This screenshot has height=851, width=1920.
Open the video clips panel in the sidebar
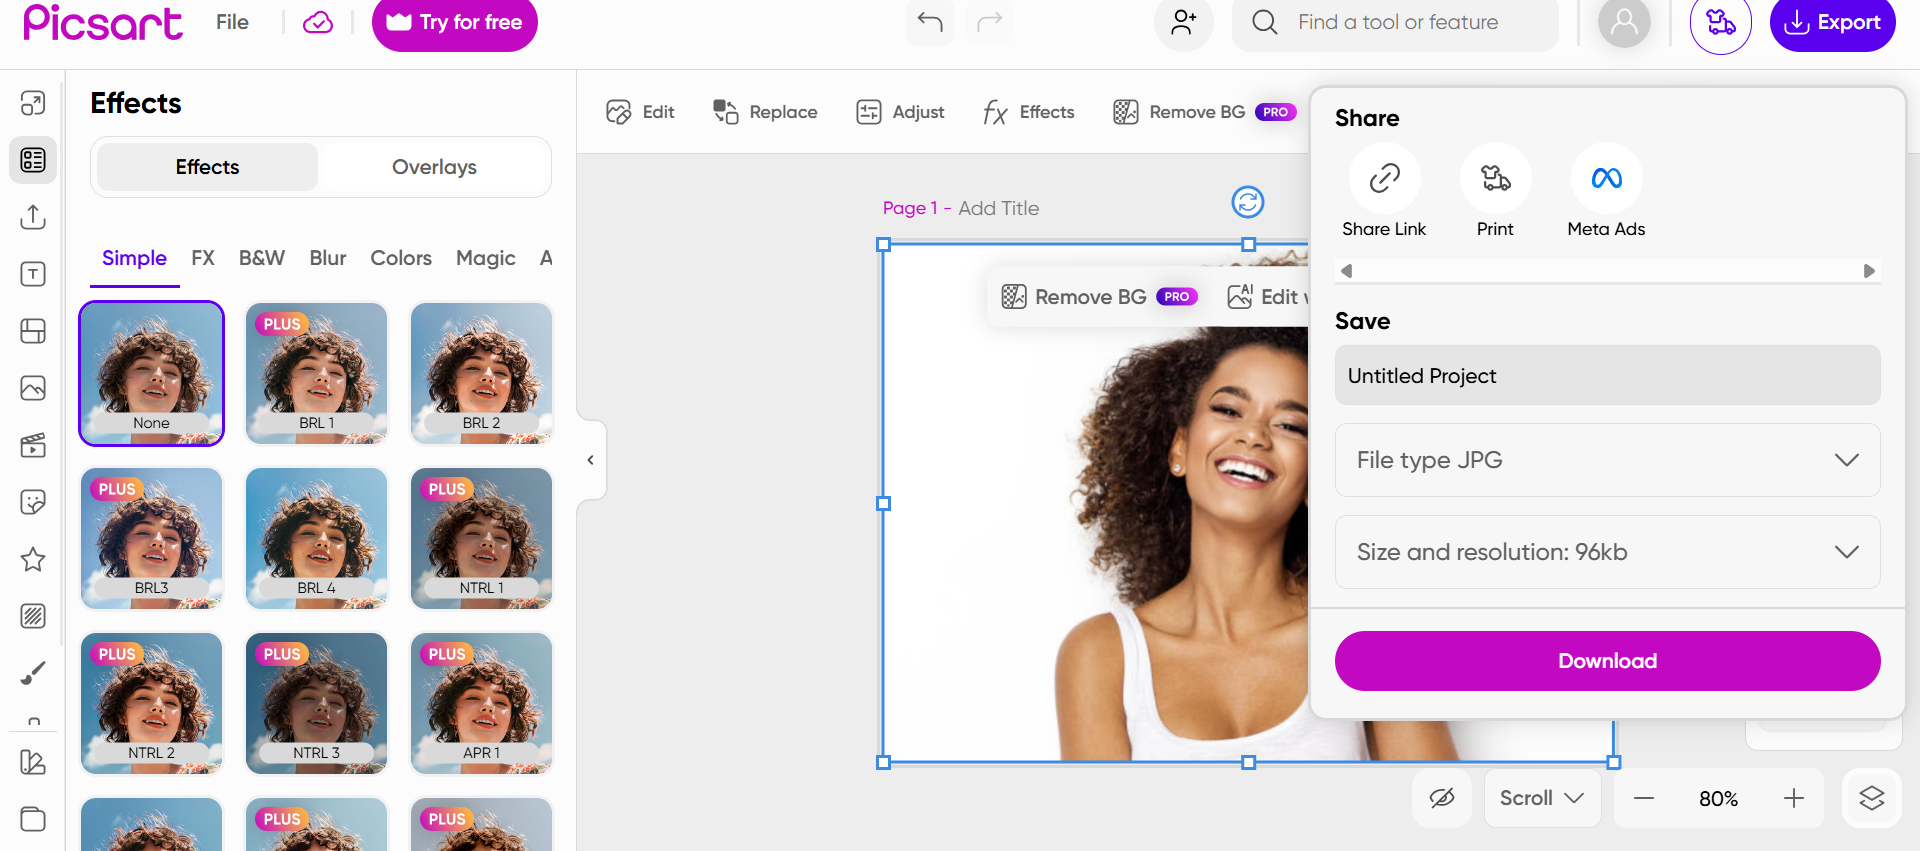(33, 445)
